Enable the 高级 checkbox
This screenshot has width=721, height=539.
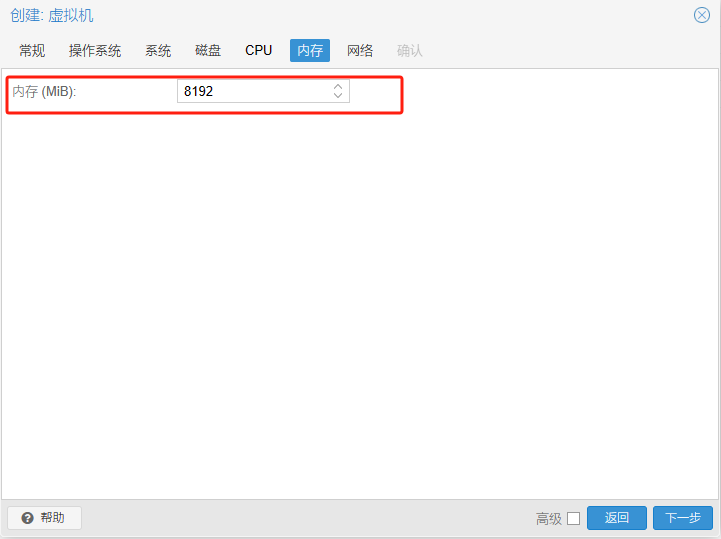pos(573,518)
